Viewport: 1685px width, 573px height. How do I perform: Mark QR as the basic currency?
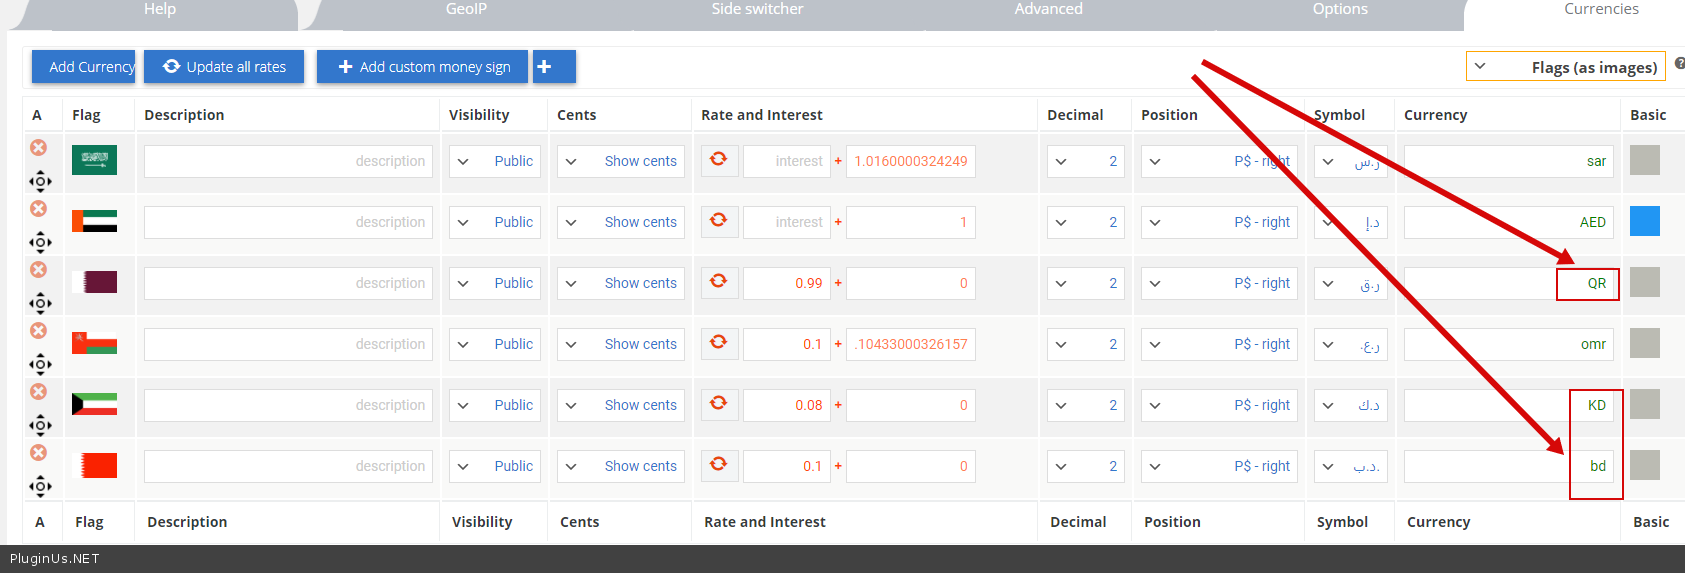(x=1644, y=282)
